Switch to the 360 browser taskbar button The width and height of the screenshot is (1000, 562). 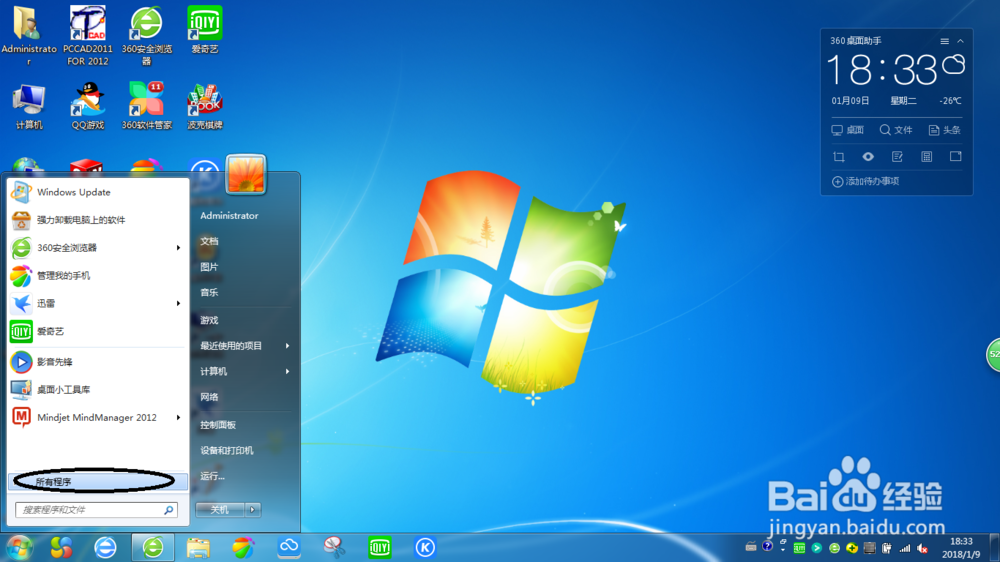coord(153,548)
